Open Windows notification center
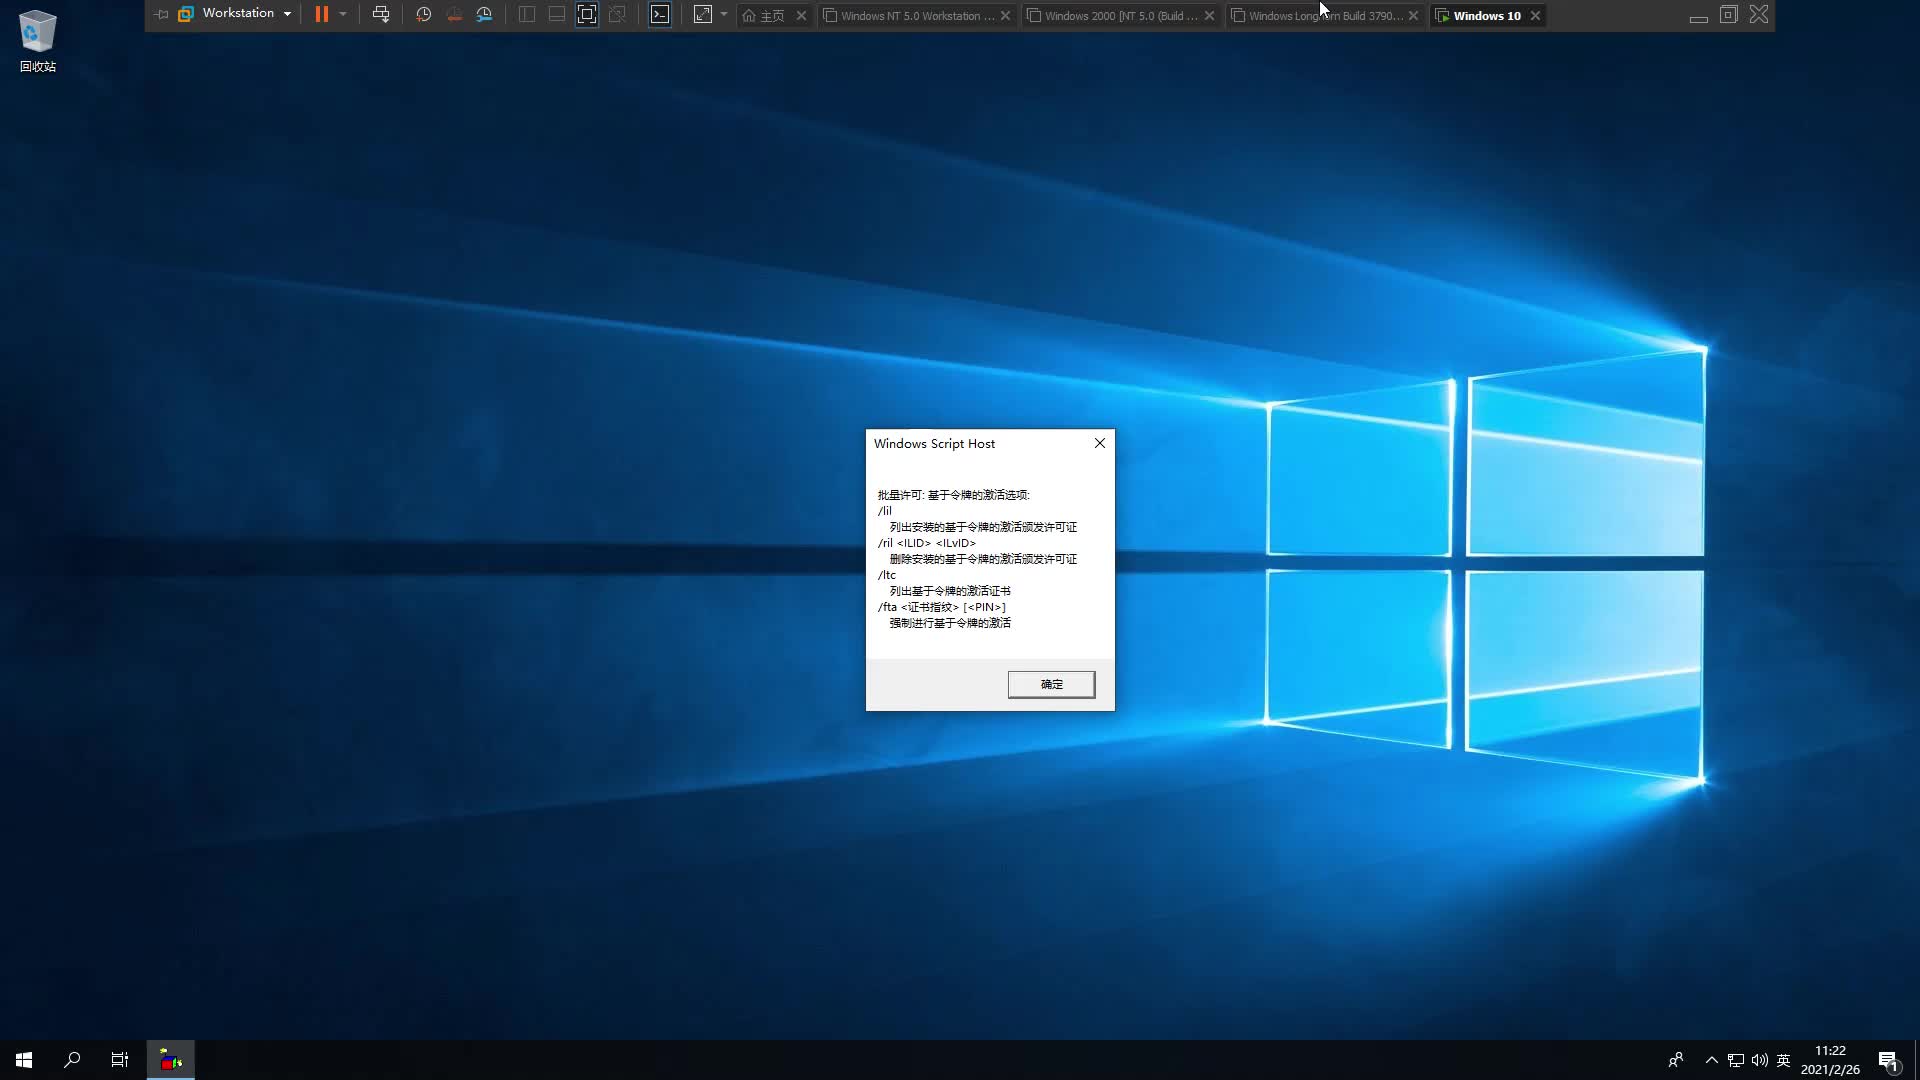Viewport: 1920px width, 1080px height. click(x=1889, y=1060)
